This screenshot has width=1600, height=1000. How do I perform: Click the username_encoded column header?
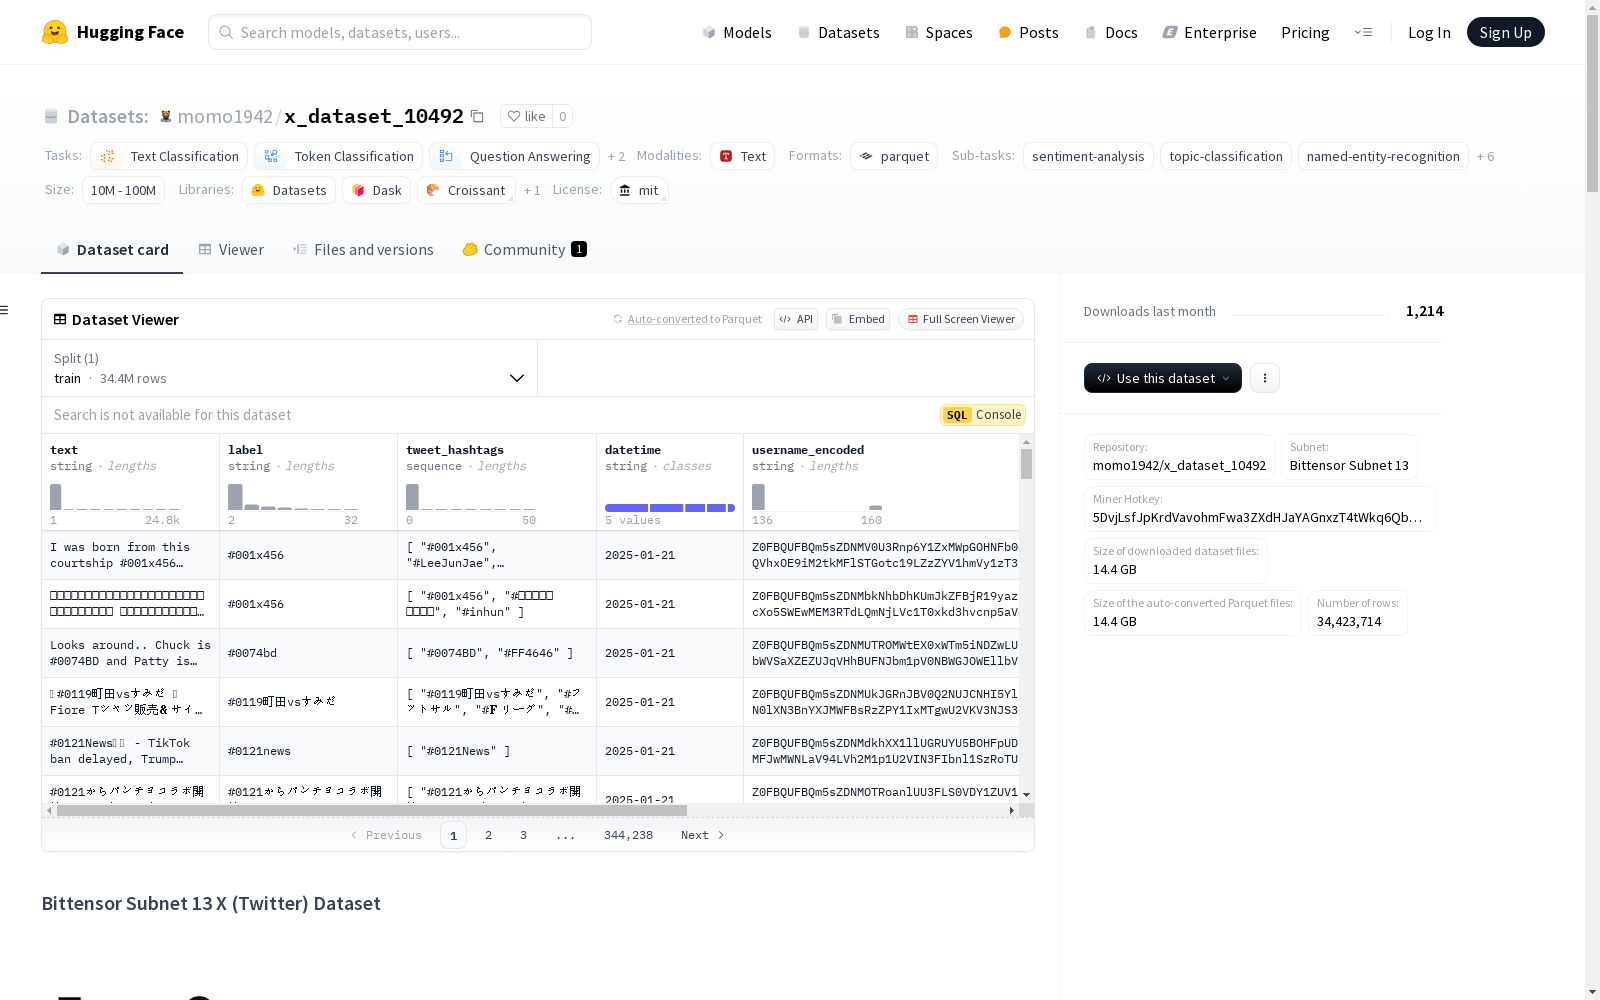tap(881, 482)
